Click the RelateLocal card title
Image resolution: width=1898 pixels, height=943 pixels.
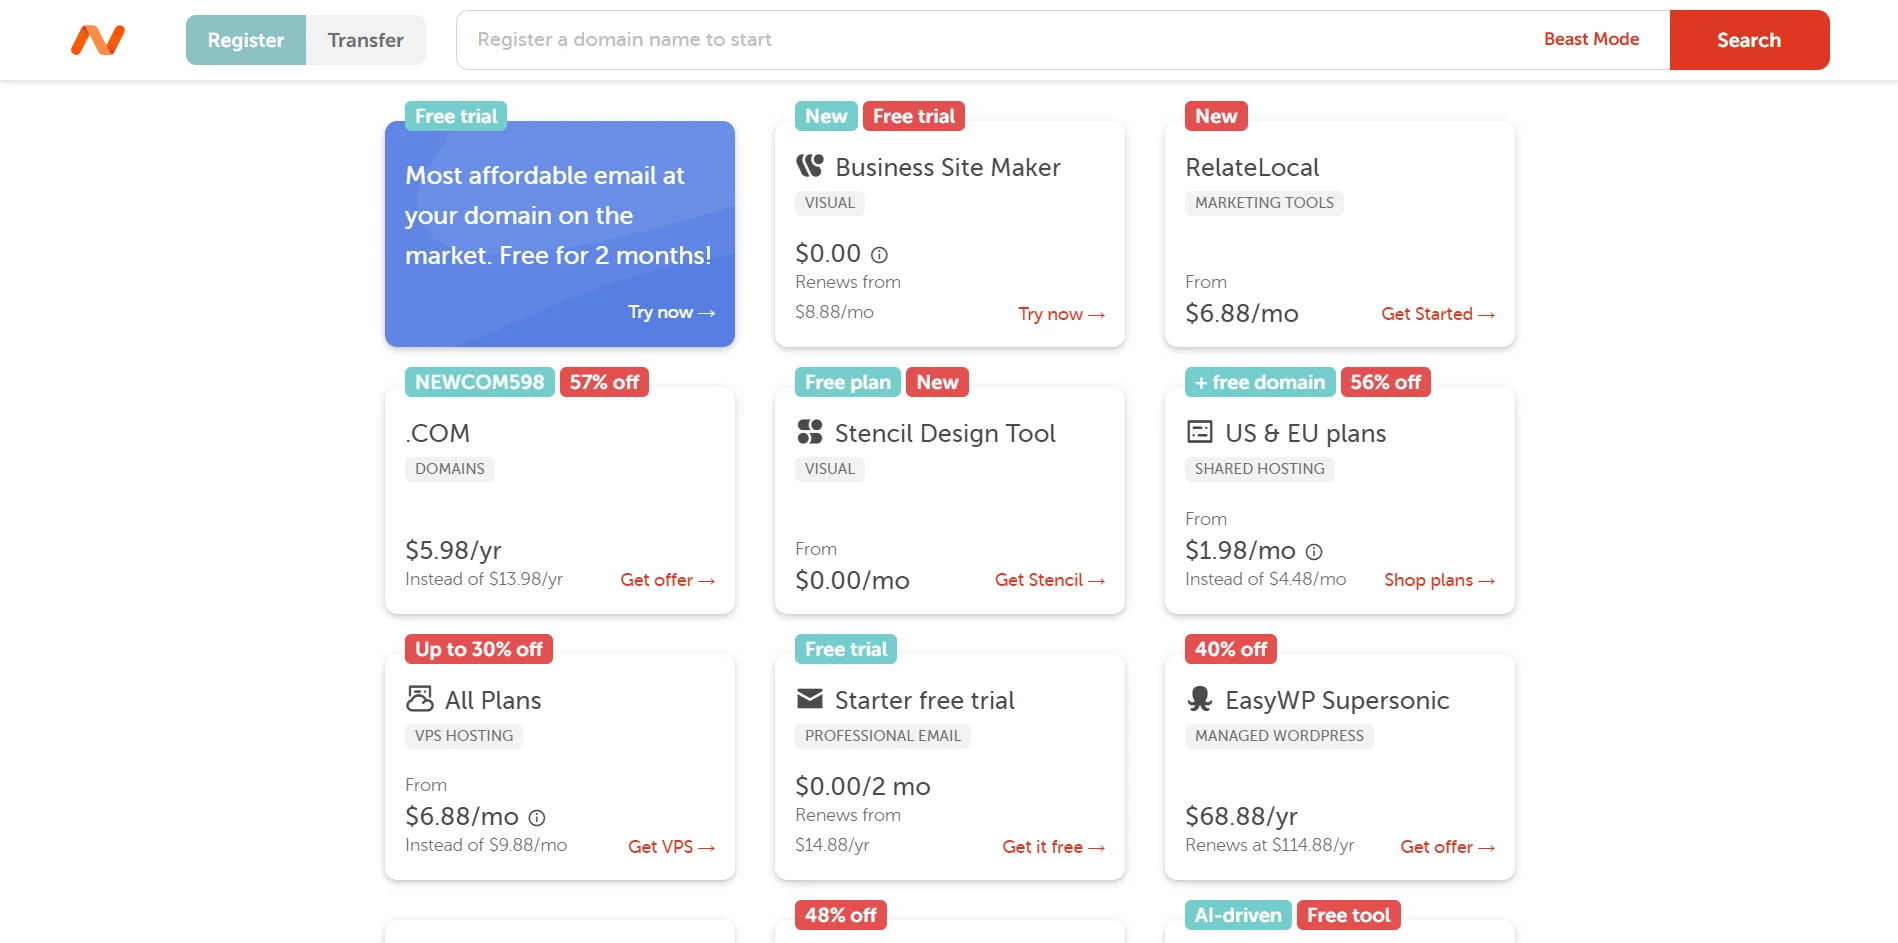pos(1252,167)
